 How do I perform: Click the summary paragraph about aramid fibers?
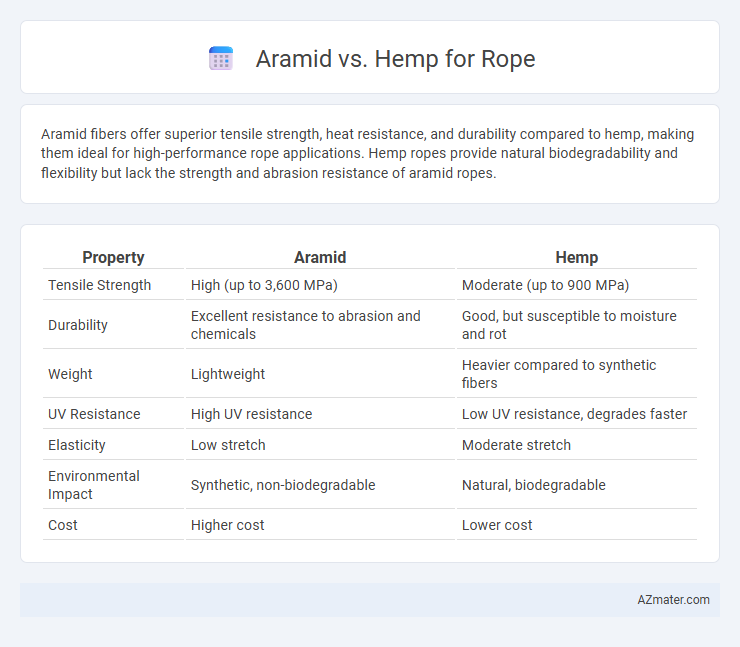pos(368,153)
